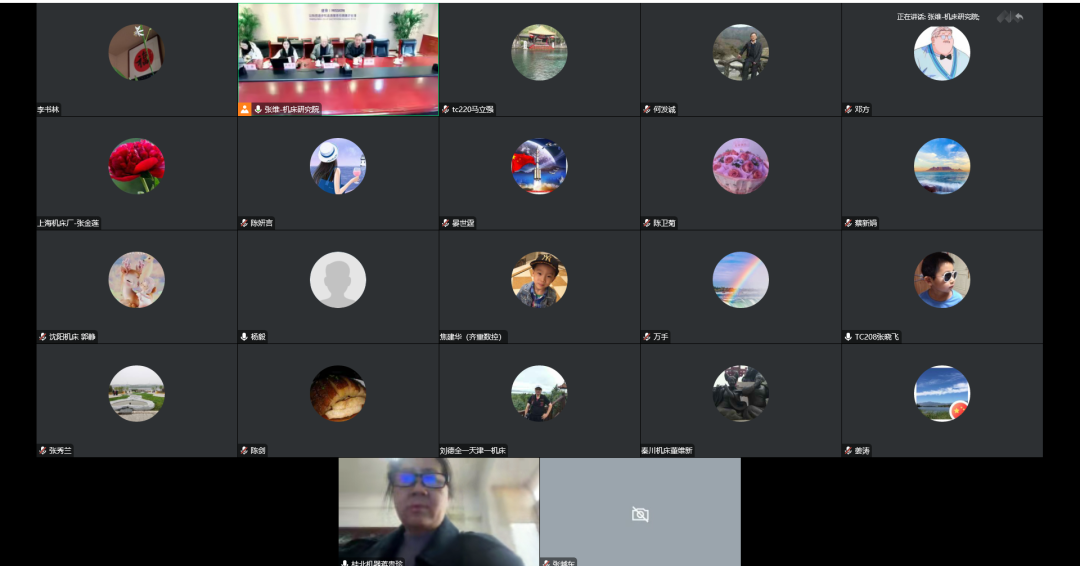Click 李书林's lily avatar

(136, 52)
